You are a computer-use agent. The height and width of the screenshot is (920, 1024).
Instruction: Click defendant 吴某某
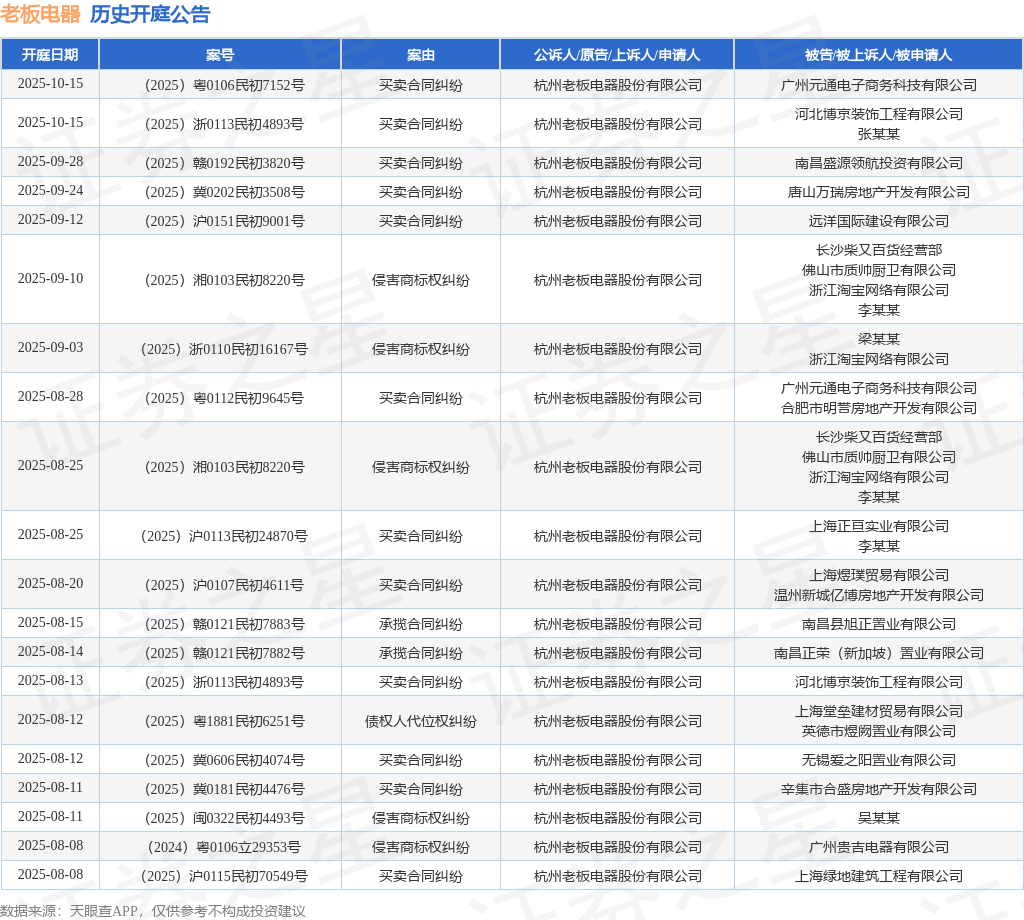tap(879, 818)
